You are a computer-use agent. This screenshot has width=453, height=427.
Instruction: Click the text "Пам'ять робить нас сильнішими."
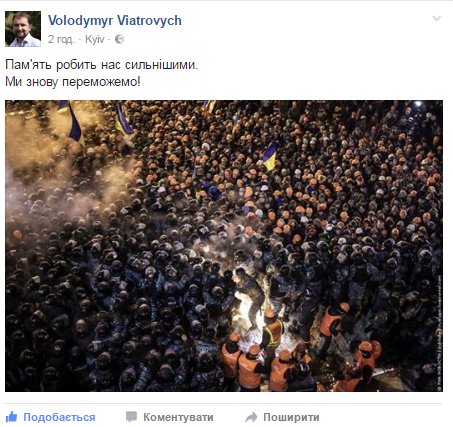pyautogui.click(x=102, y=65)
